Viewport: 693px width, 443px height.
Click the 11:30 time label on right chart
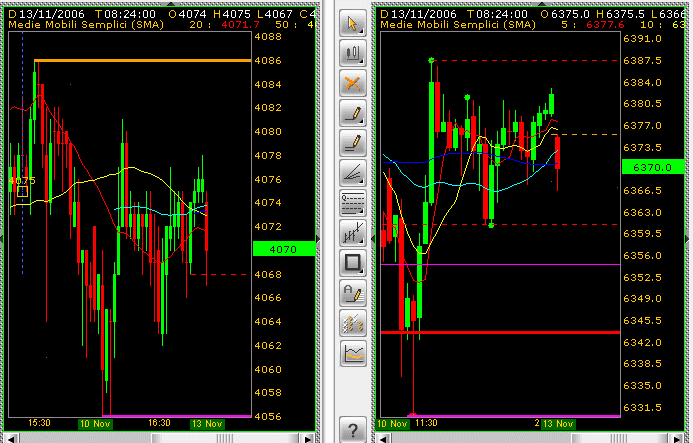(426, 423)
